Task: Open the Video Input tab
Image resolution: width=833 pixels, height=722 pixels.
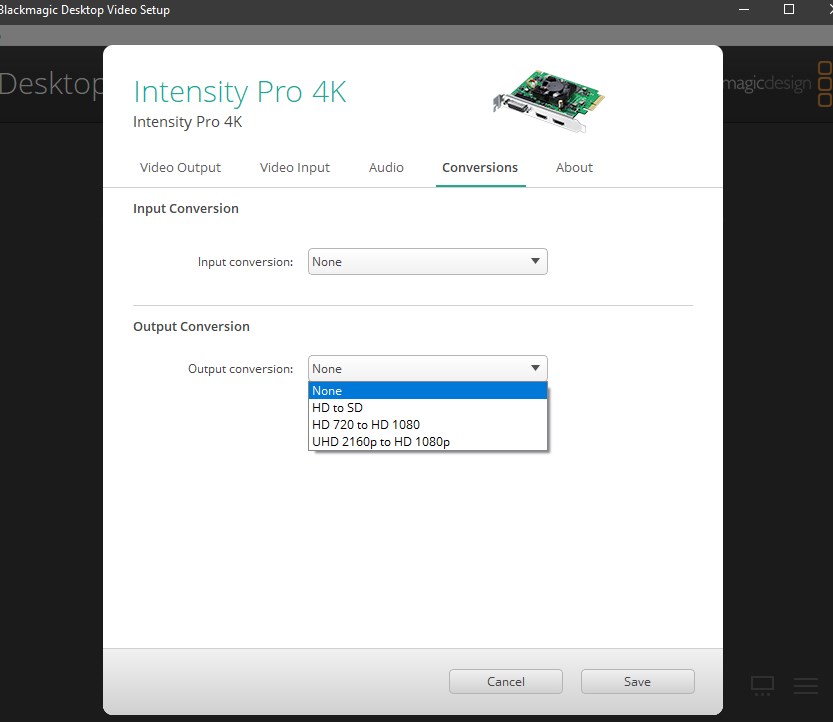Action: [294, 167]
